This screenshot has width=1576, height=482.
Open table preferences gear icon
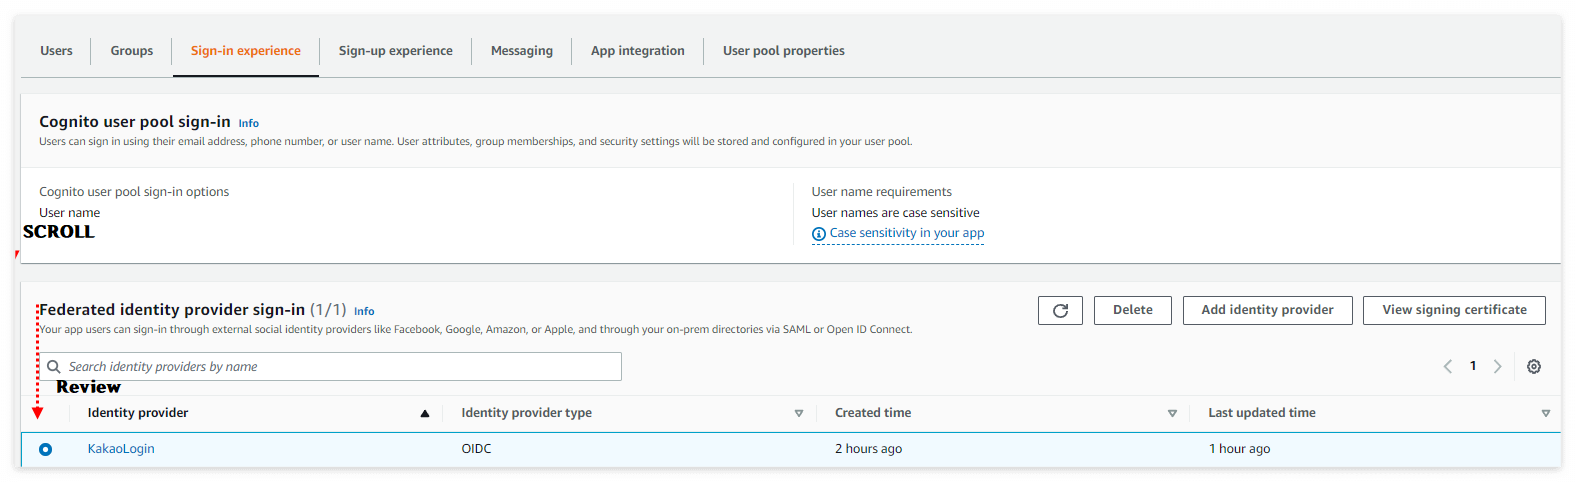pyautogui.click(x=1534, y=367)
